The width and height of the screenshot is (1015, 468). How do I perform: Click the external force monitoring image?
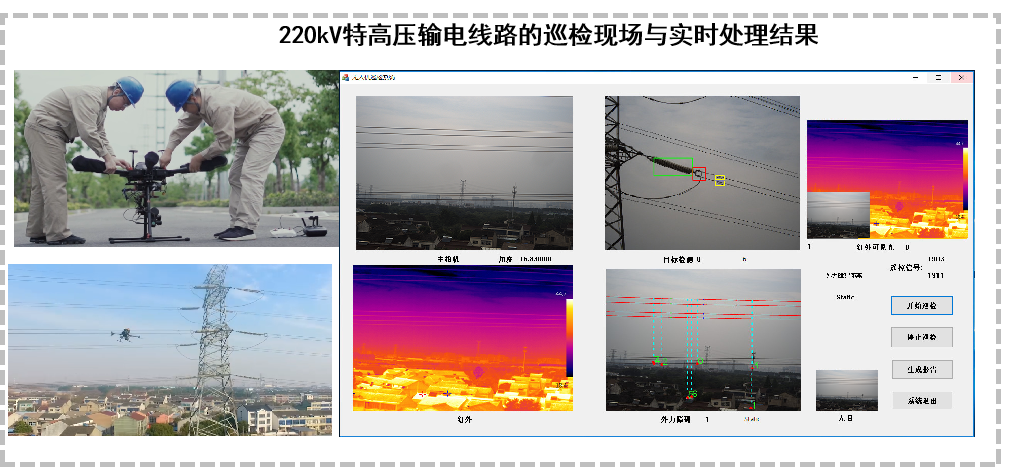pyautogui.click(x=702, y=339)
